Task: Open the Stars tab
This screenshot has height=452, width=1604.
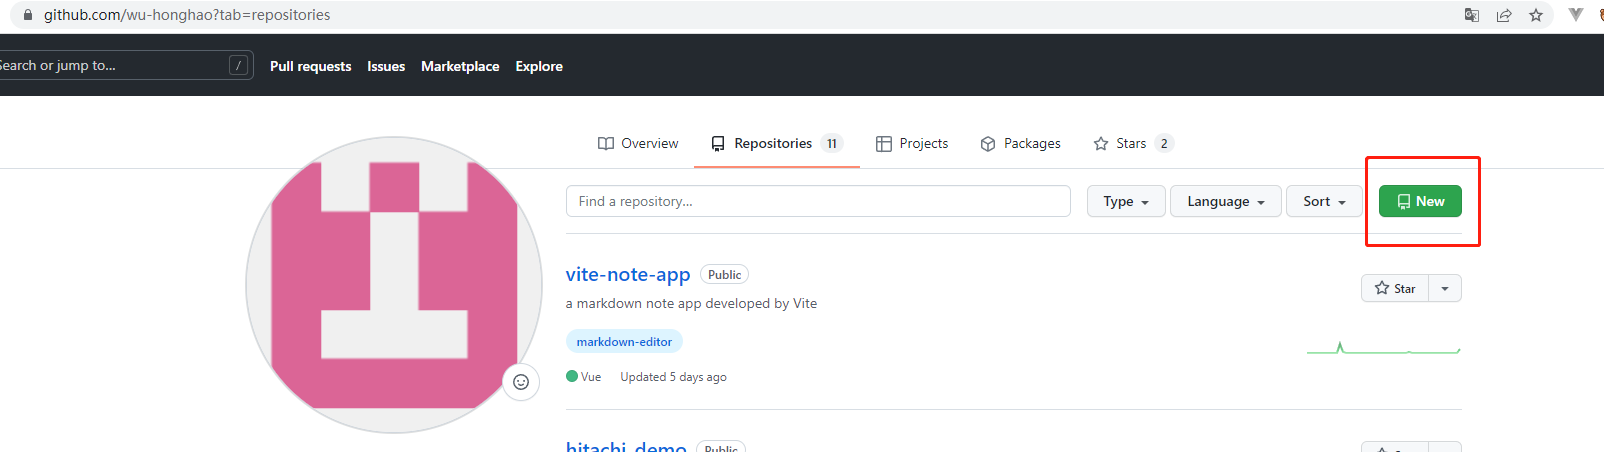Action: tap(1132, 144)
